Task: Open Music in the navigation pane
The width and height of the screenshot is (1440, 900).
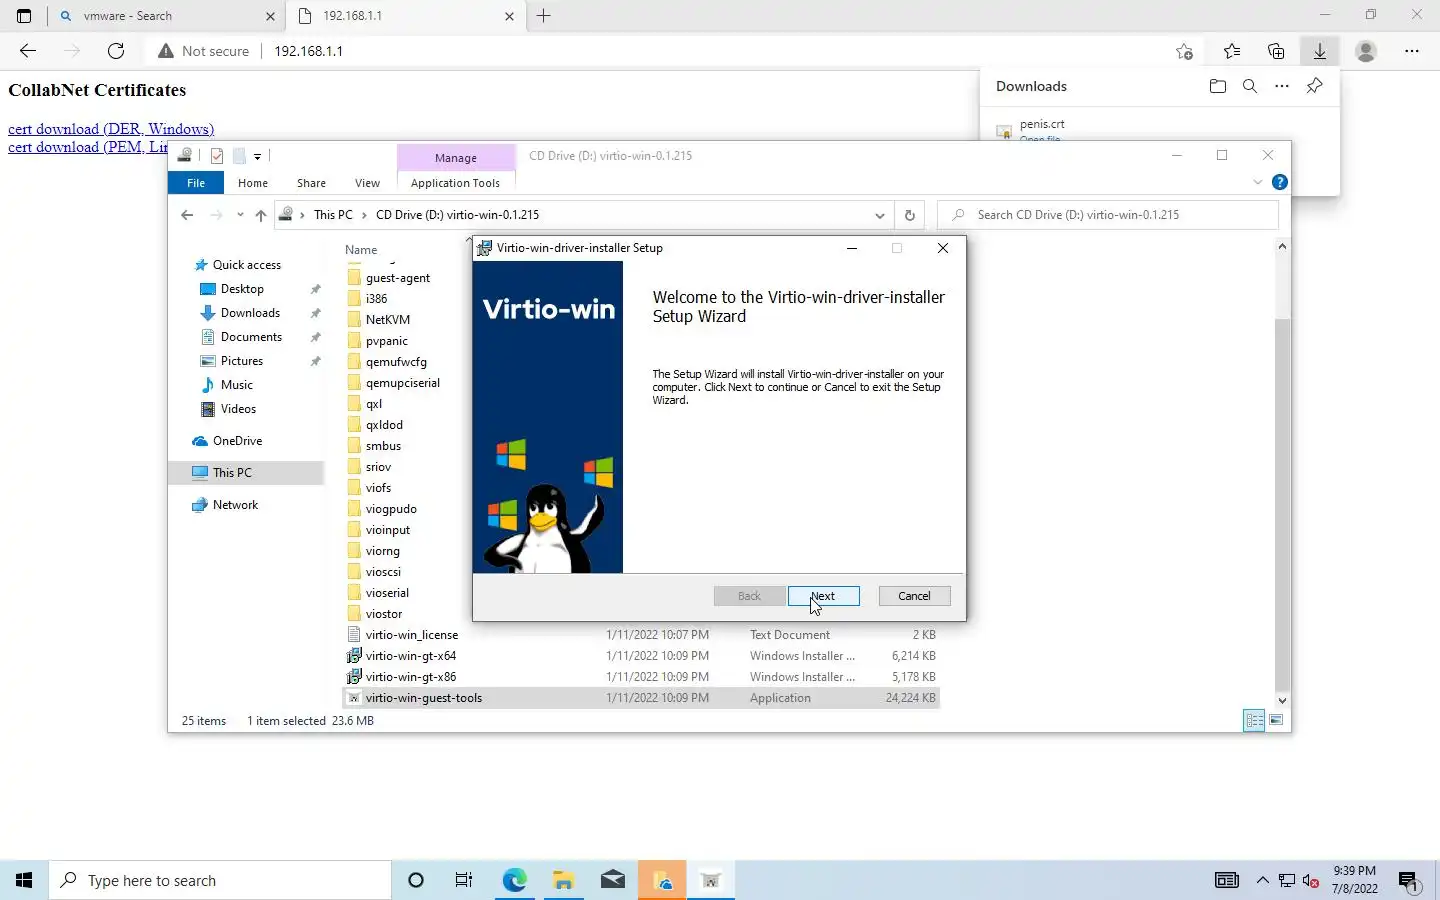Action: click(x=236, y=385)
